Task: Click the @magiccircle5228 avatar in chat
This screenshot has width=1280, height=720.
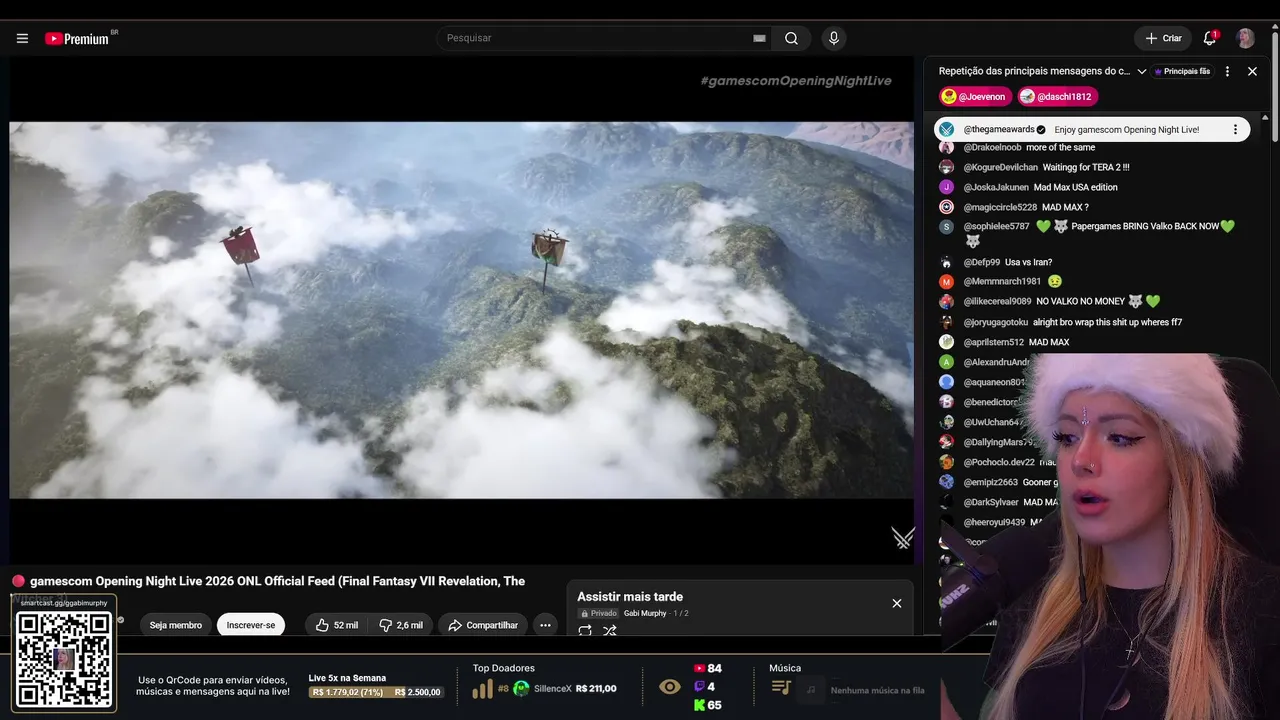Action: [946, 207]
